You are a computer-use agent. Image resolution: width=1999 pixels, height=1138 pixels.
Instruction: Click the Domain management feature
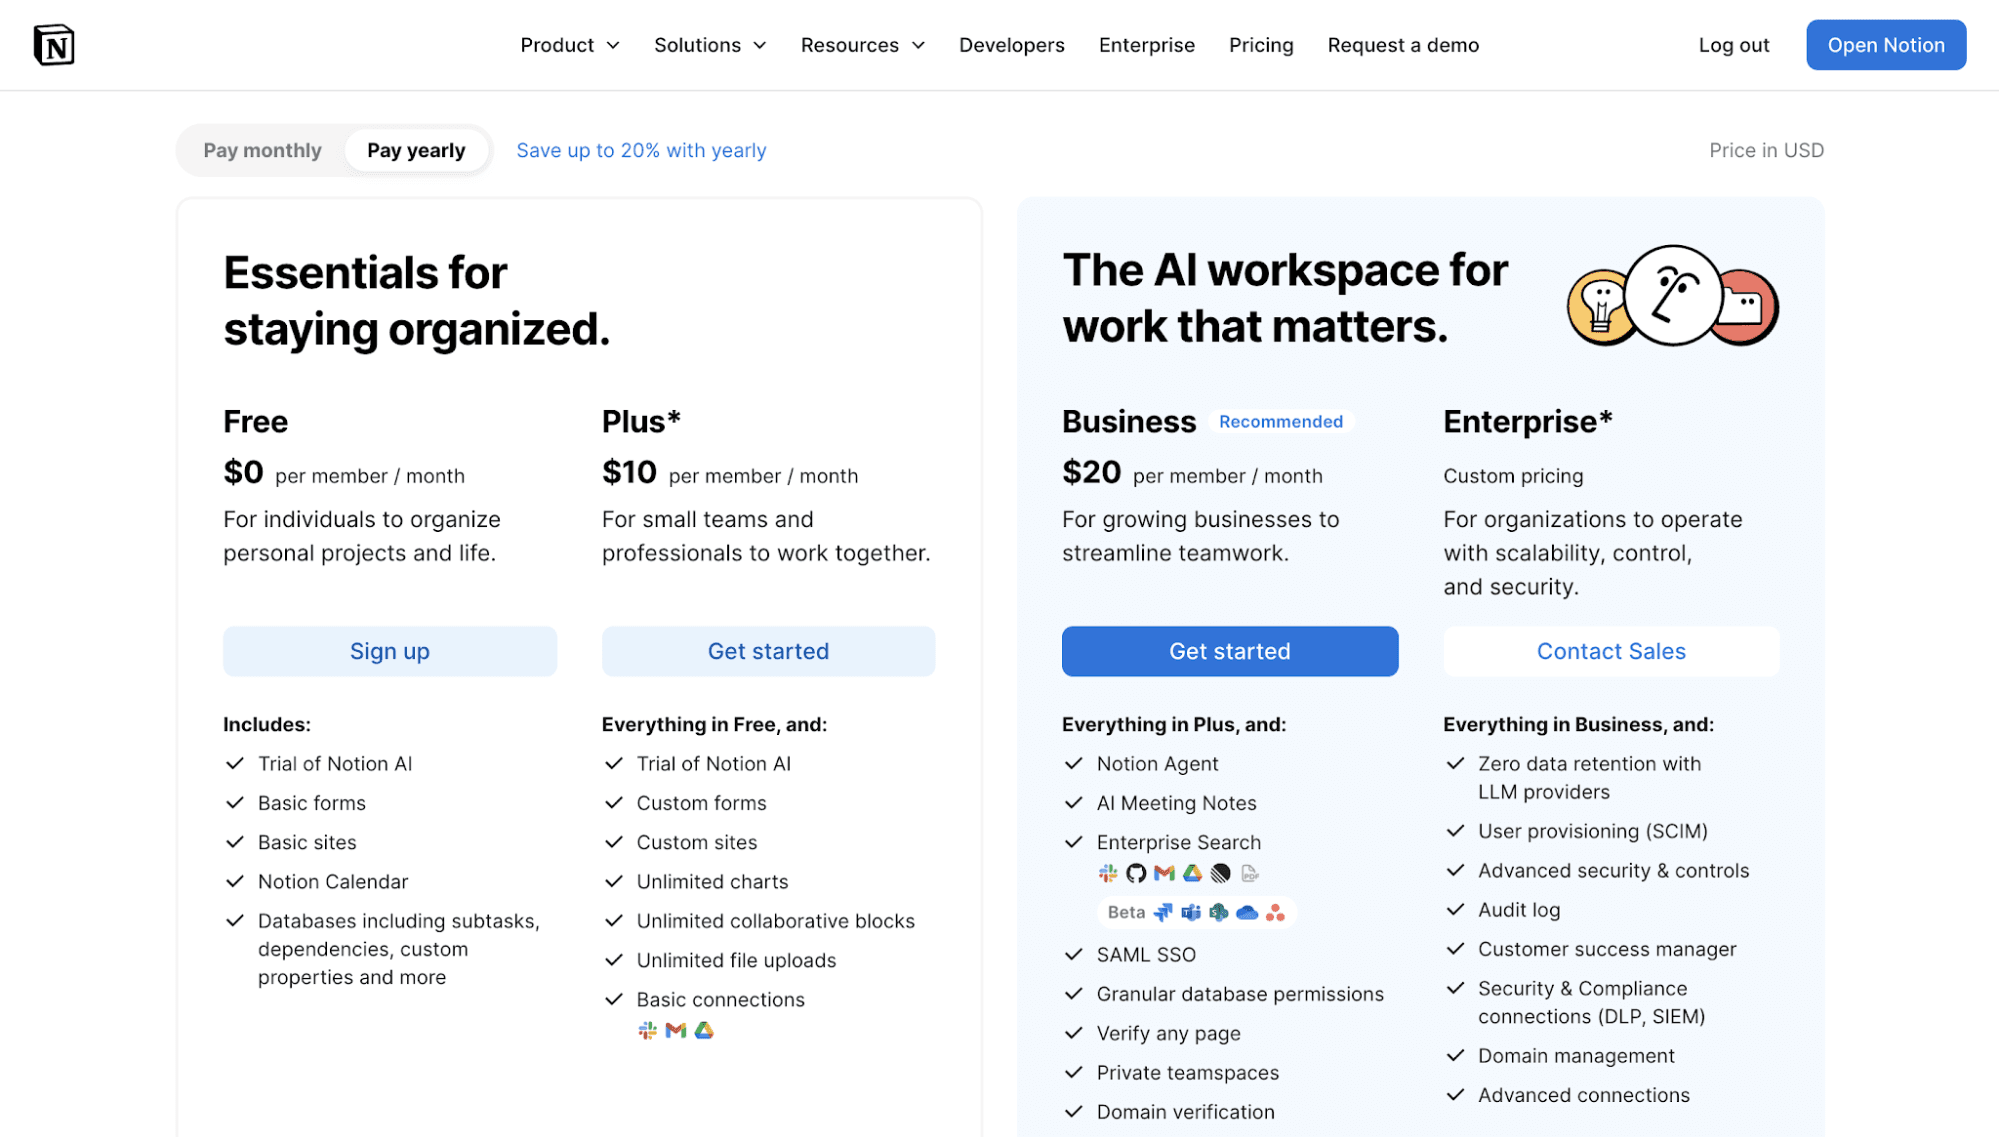[1576, 1056]
